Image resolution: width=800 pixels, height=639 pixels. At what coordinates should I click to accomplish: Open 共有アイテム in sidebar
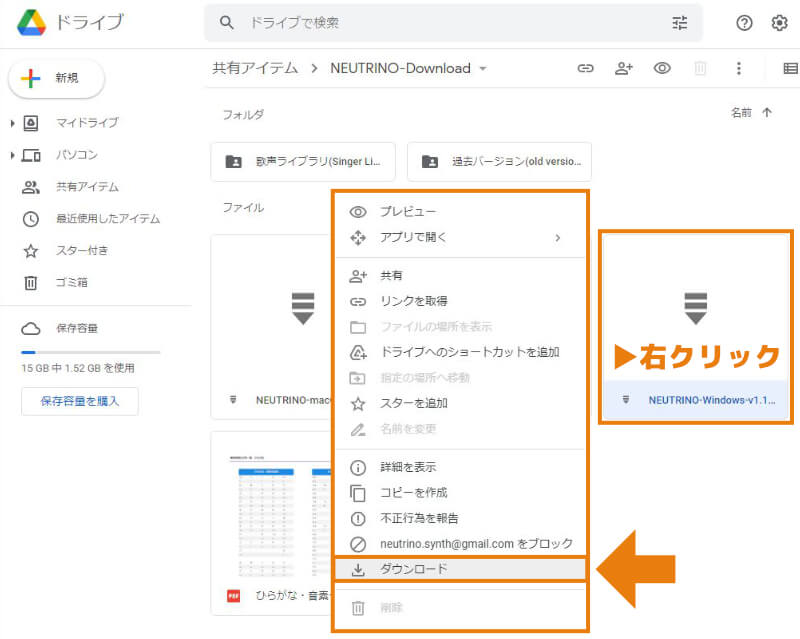click(87, 187)
